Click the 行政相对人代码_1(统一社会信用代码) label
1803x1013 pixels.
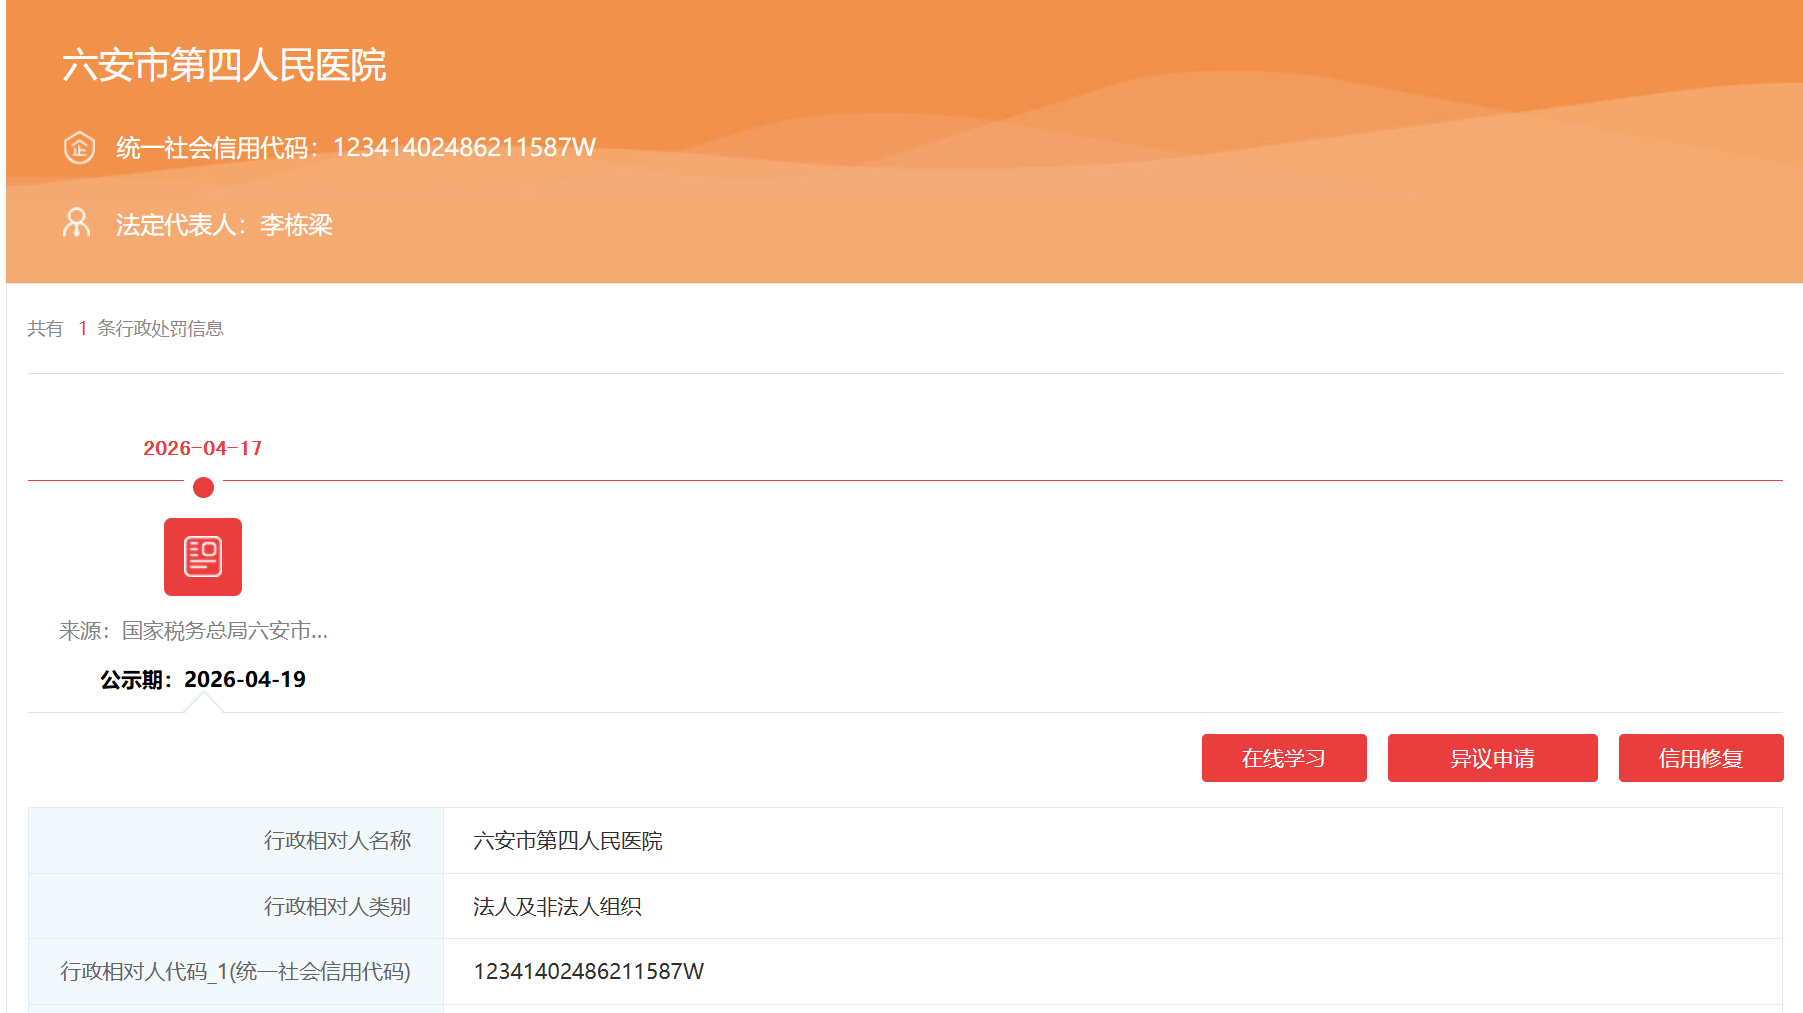pos(236,972)
